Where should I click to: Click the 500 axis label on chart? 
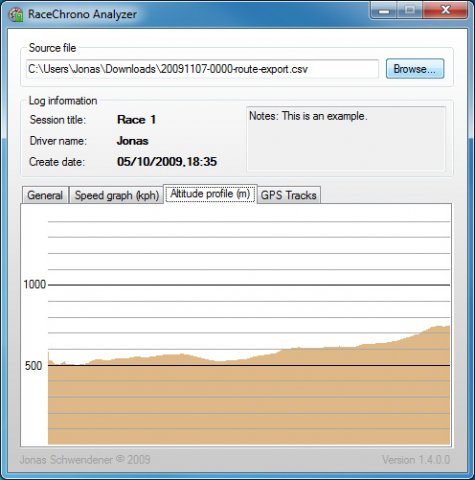pyautogui.click(x=34, y=366)
